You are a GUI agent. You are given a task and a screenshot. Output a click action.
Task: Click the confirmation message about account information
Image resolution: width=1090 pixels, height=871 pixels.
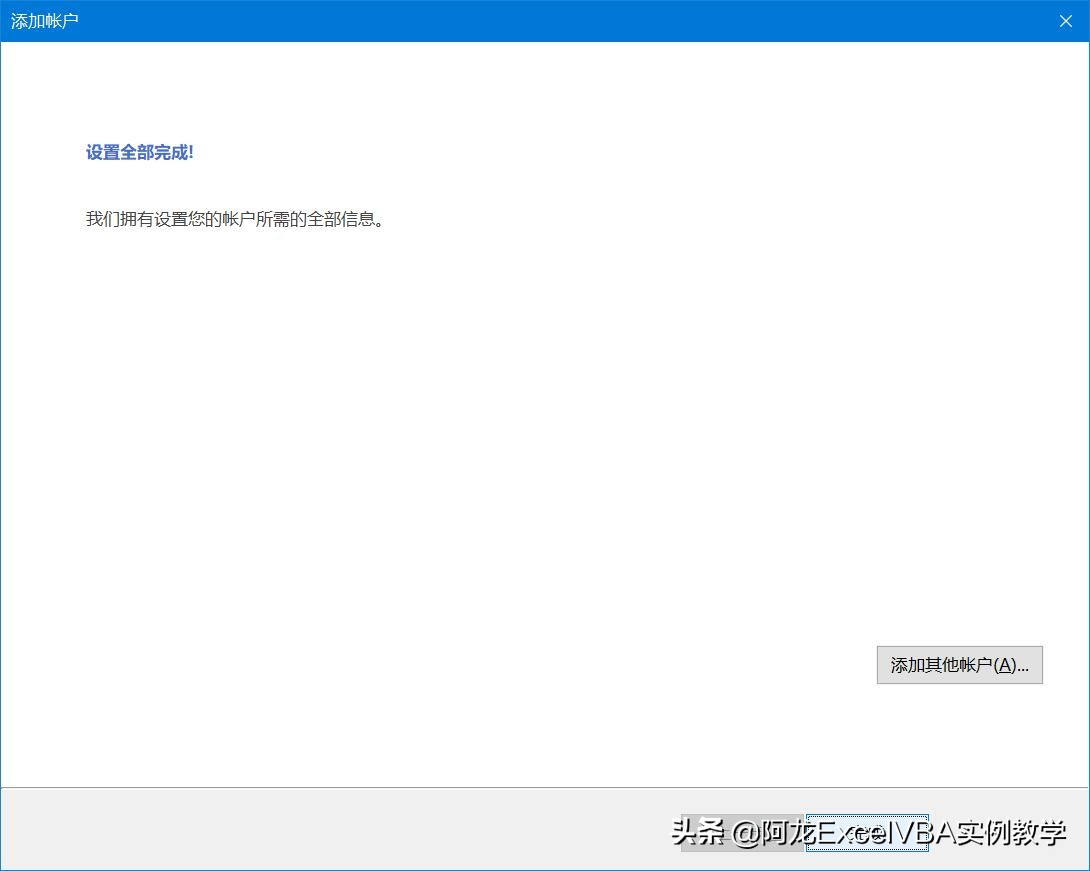[236, 219]
